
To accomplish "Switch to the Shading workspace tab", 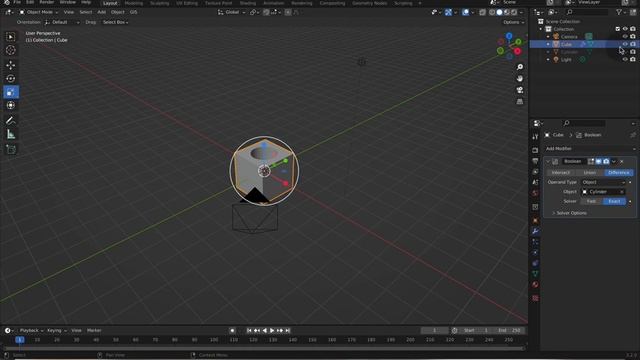I will point(247,3).
